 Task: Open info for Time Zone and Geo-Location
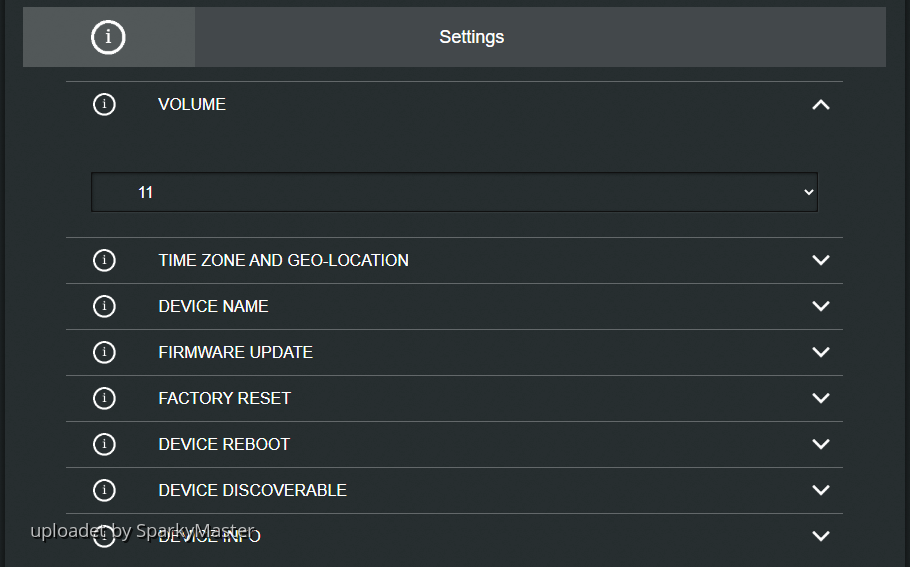[104, 260]
